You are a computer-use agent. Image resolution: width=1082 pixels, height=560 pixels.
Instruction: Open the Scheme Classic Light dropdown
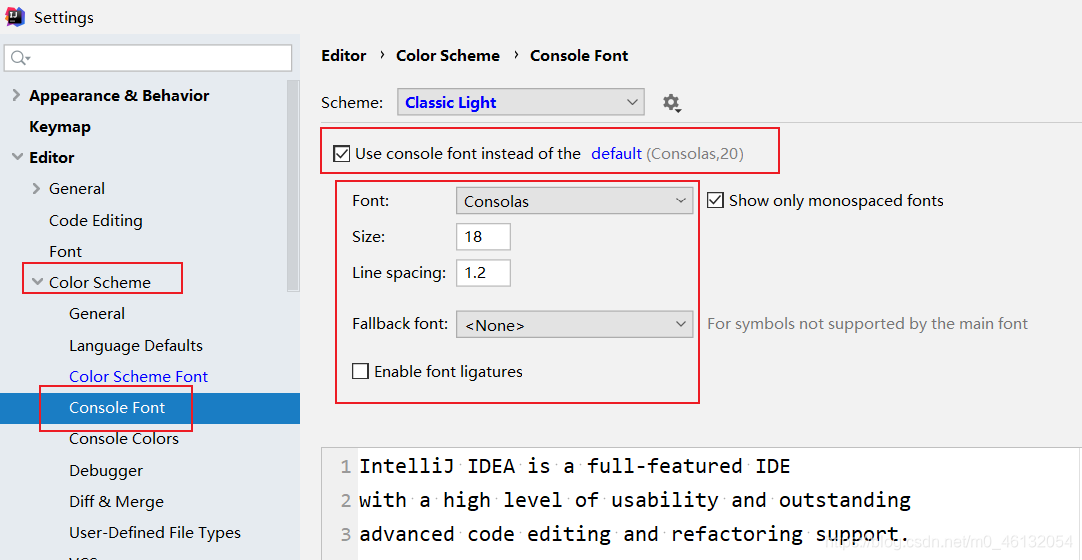pyautogui.click(x=520, y=102)
